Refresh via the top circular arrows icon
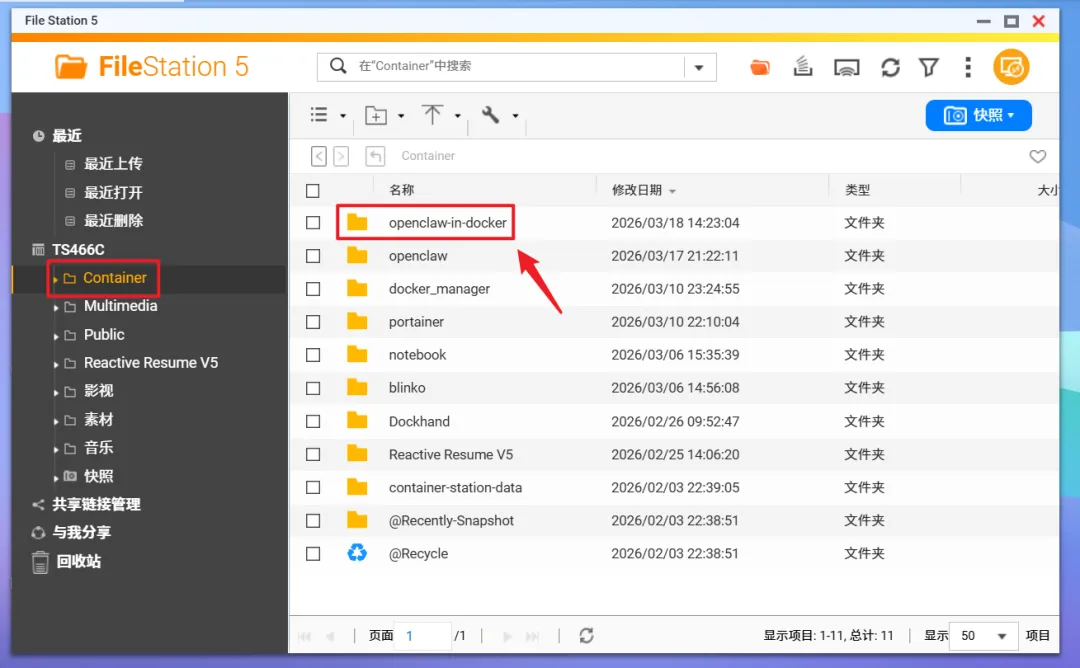Viewport: 1080px width, 668px height. (890, 67)
